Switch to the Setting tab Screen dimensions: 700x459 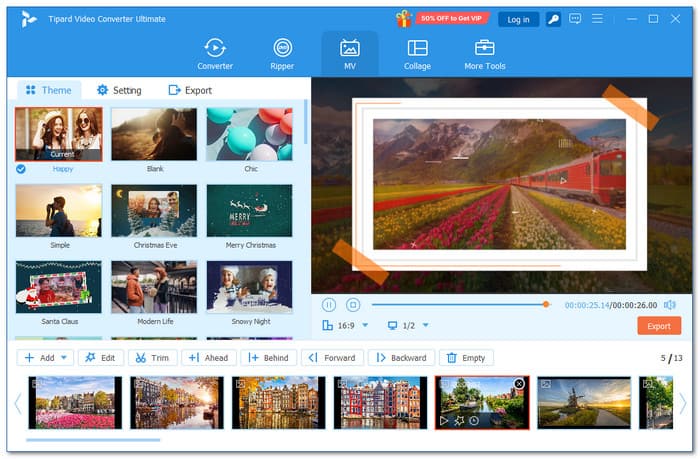119,90
